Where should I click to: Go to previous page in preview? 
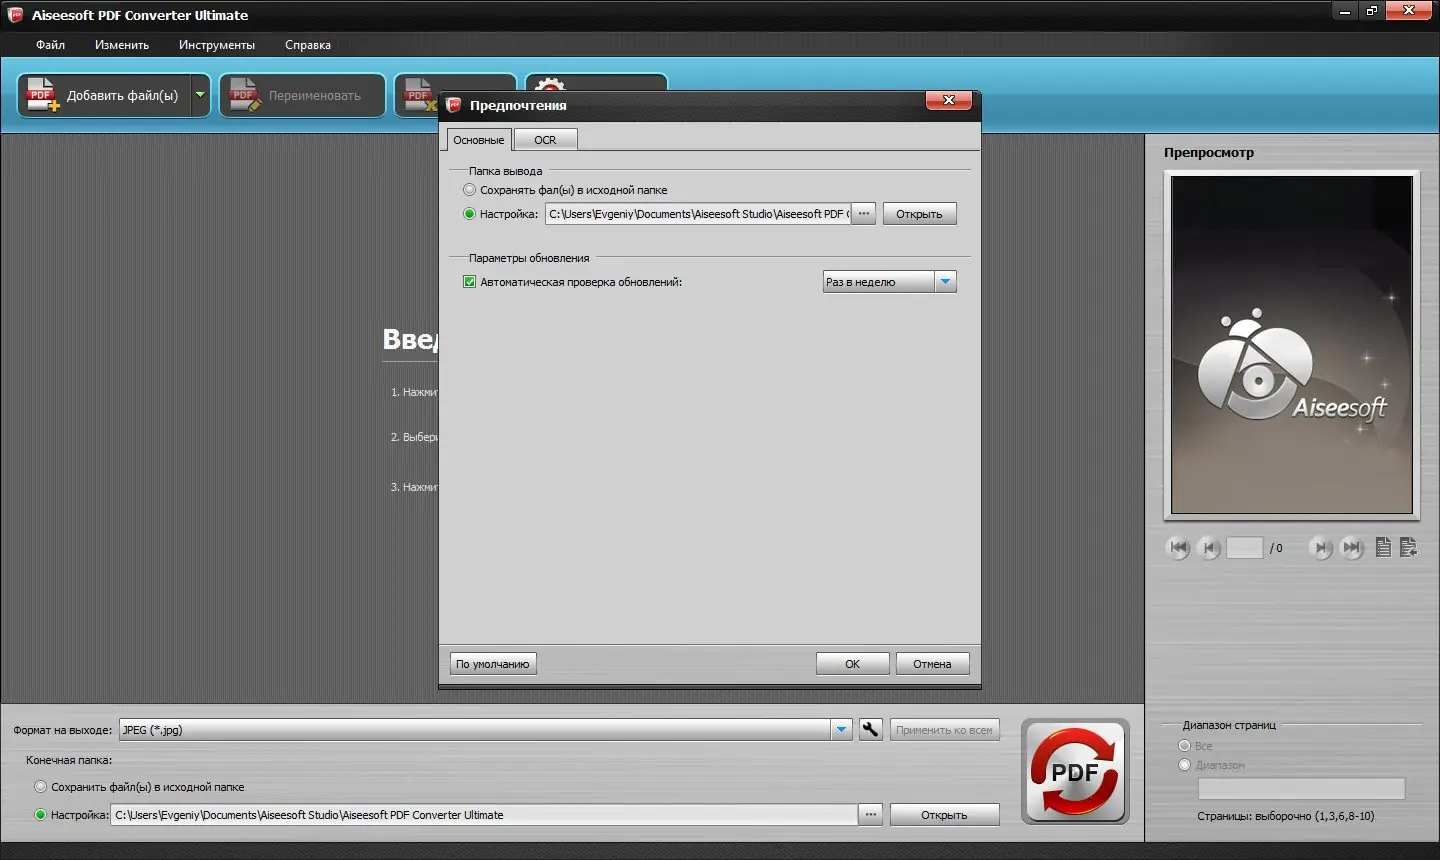tap(1209, 548)
